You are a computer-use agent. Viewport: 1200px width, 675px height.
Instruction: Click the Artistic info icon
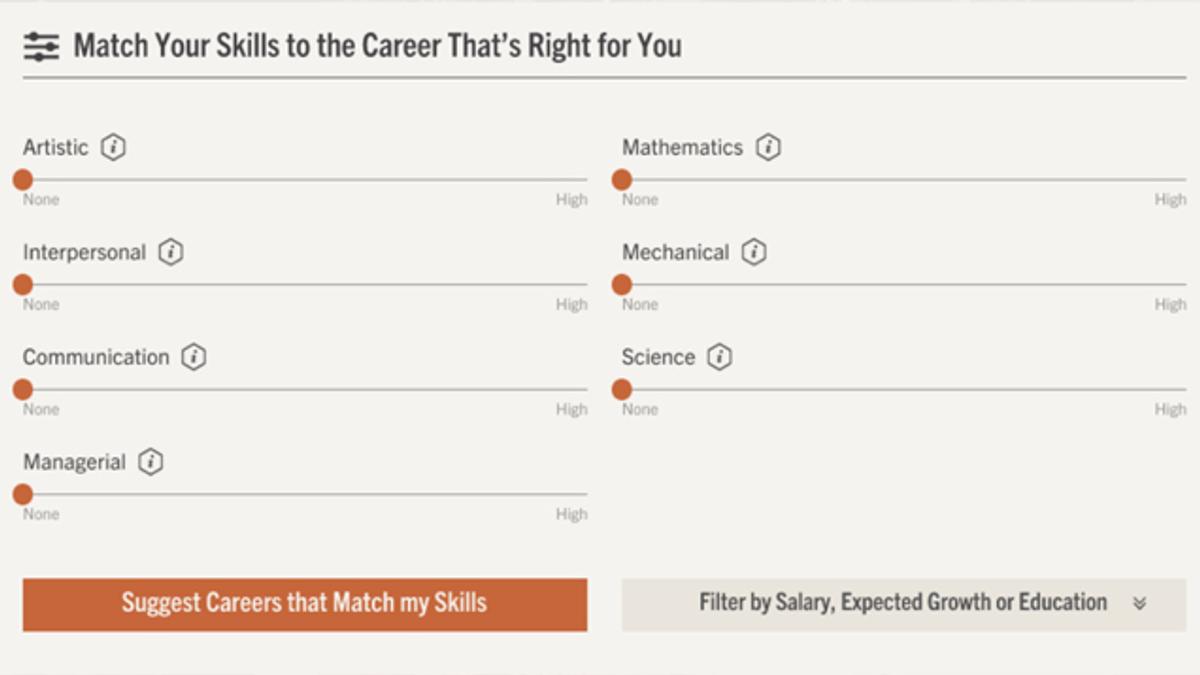click(113, 148)
